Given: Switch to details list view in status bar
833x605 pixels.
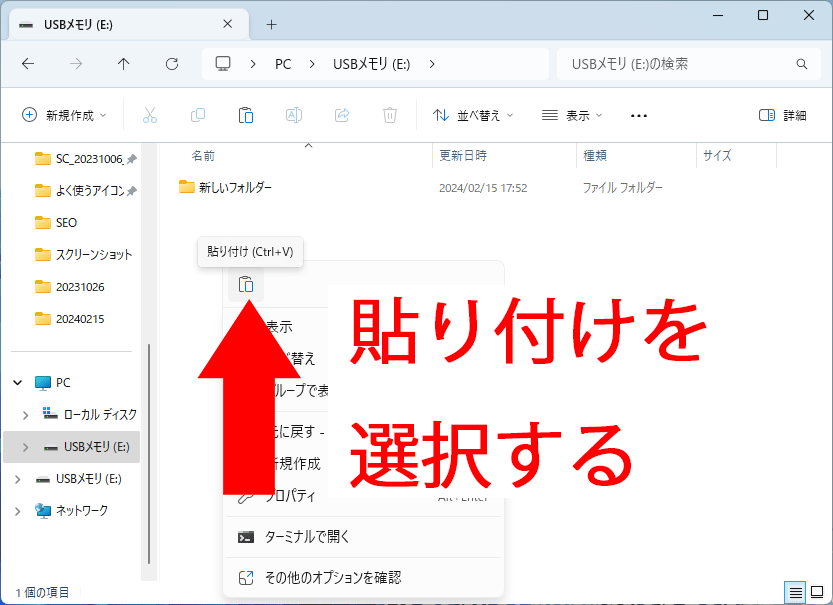Looking at the screenshot, I should (x=796, y=593).
